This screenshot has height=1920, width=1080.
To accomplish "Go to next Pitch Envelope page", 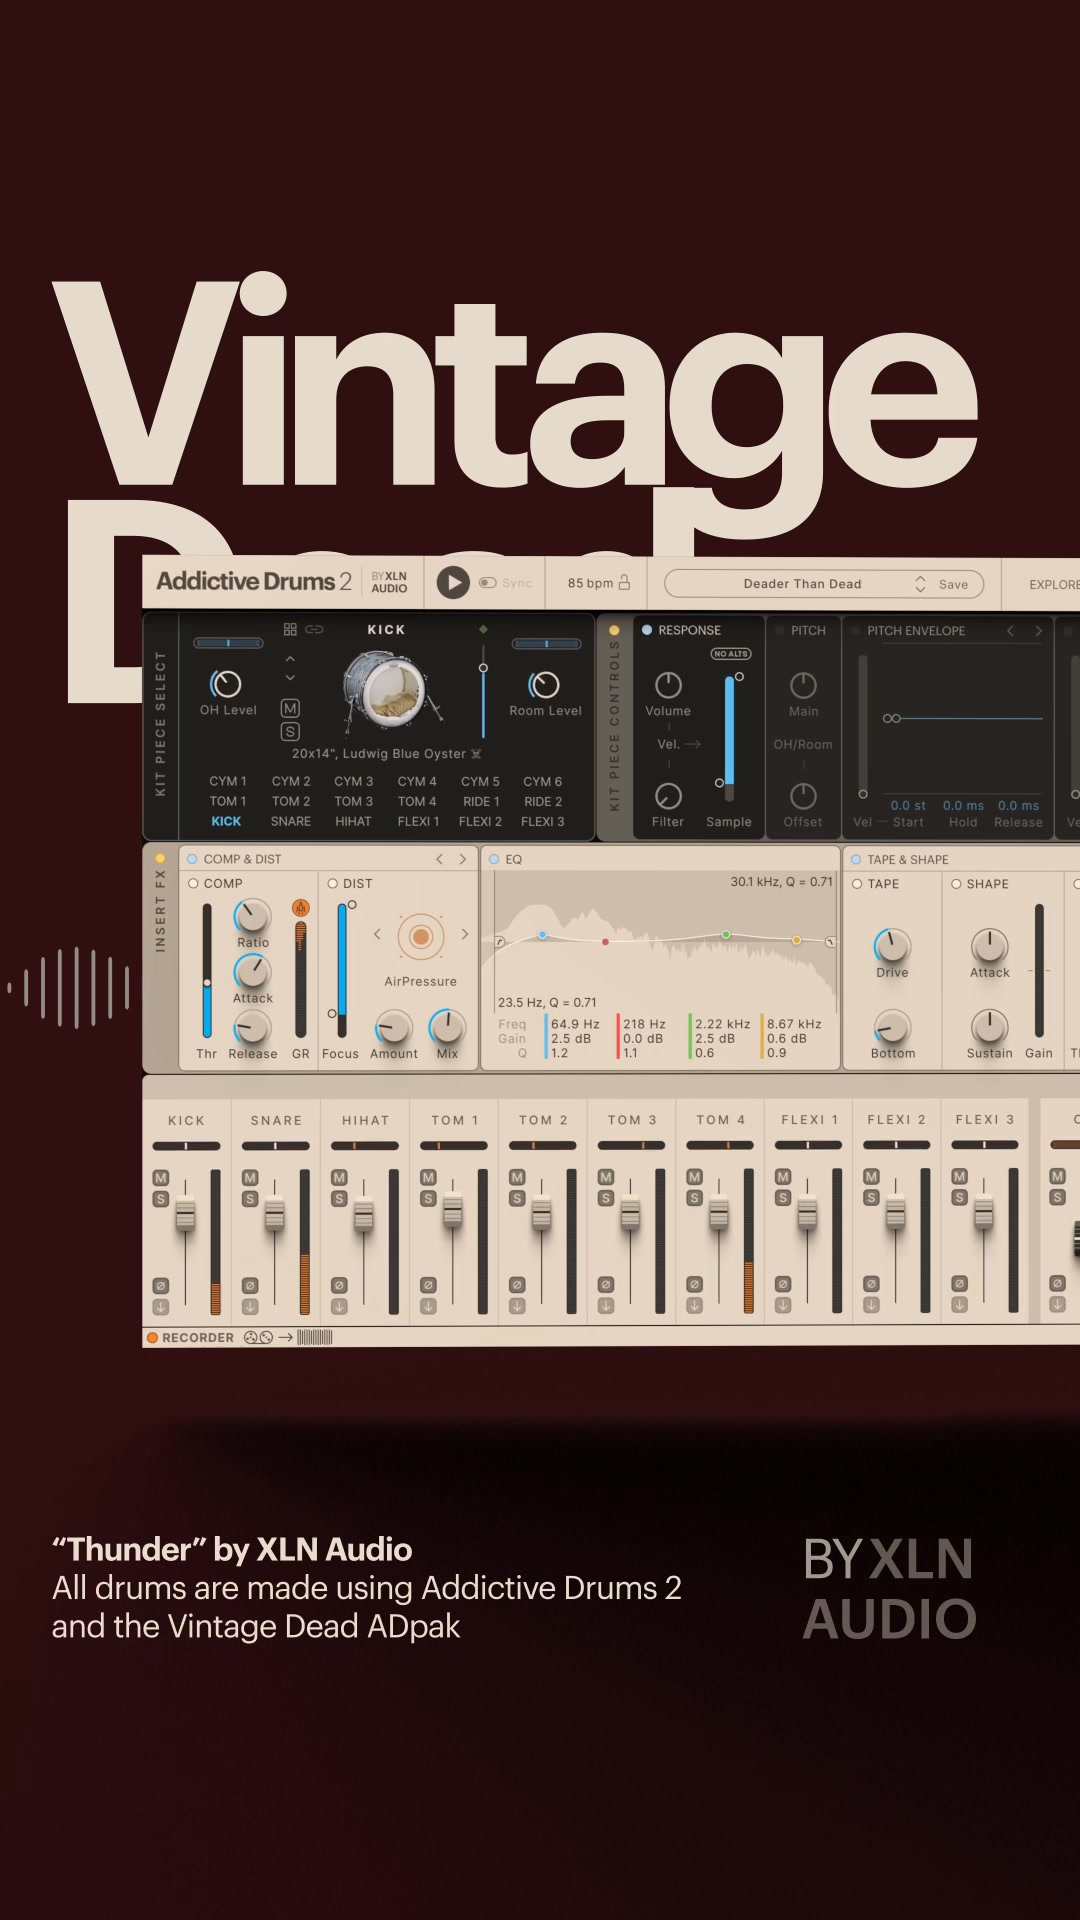I will [1038, 630].
